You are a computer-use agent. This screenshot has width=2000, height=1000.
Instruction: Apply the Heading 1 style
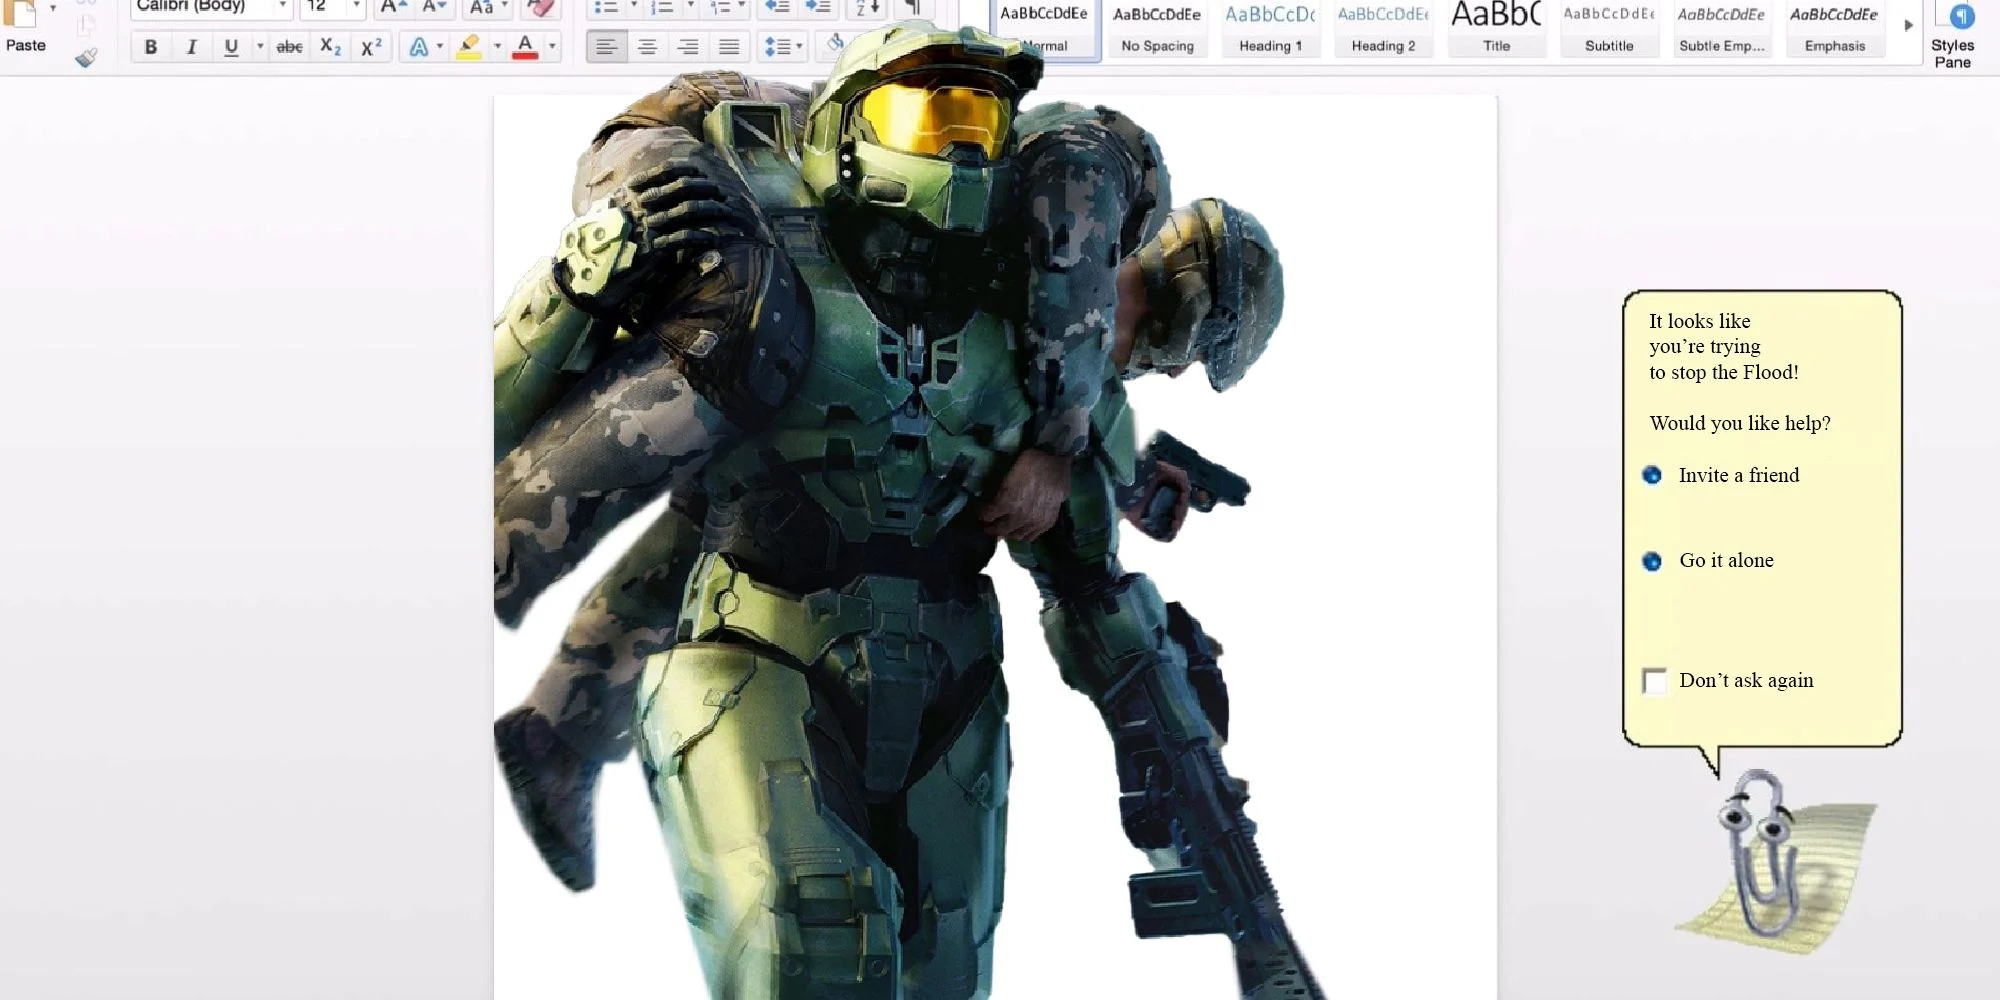1270,30
